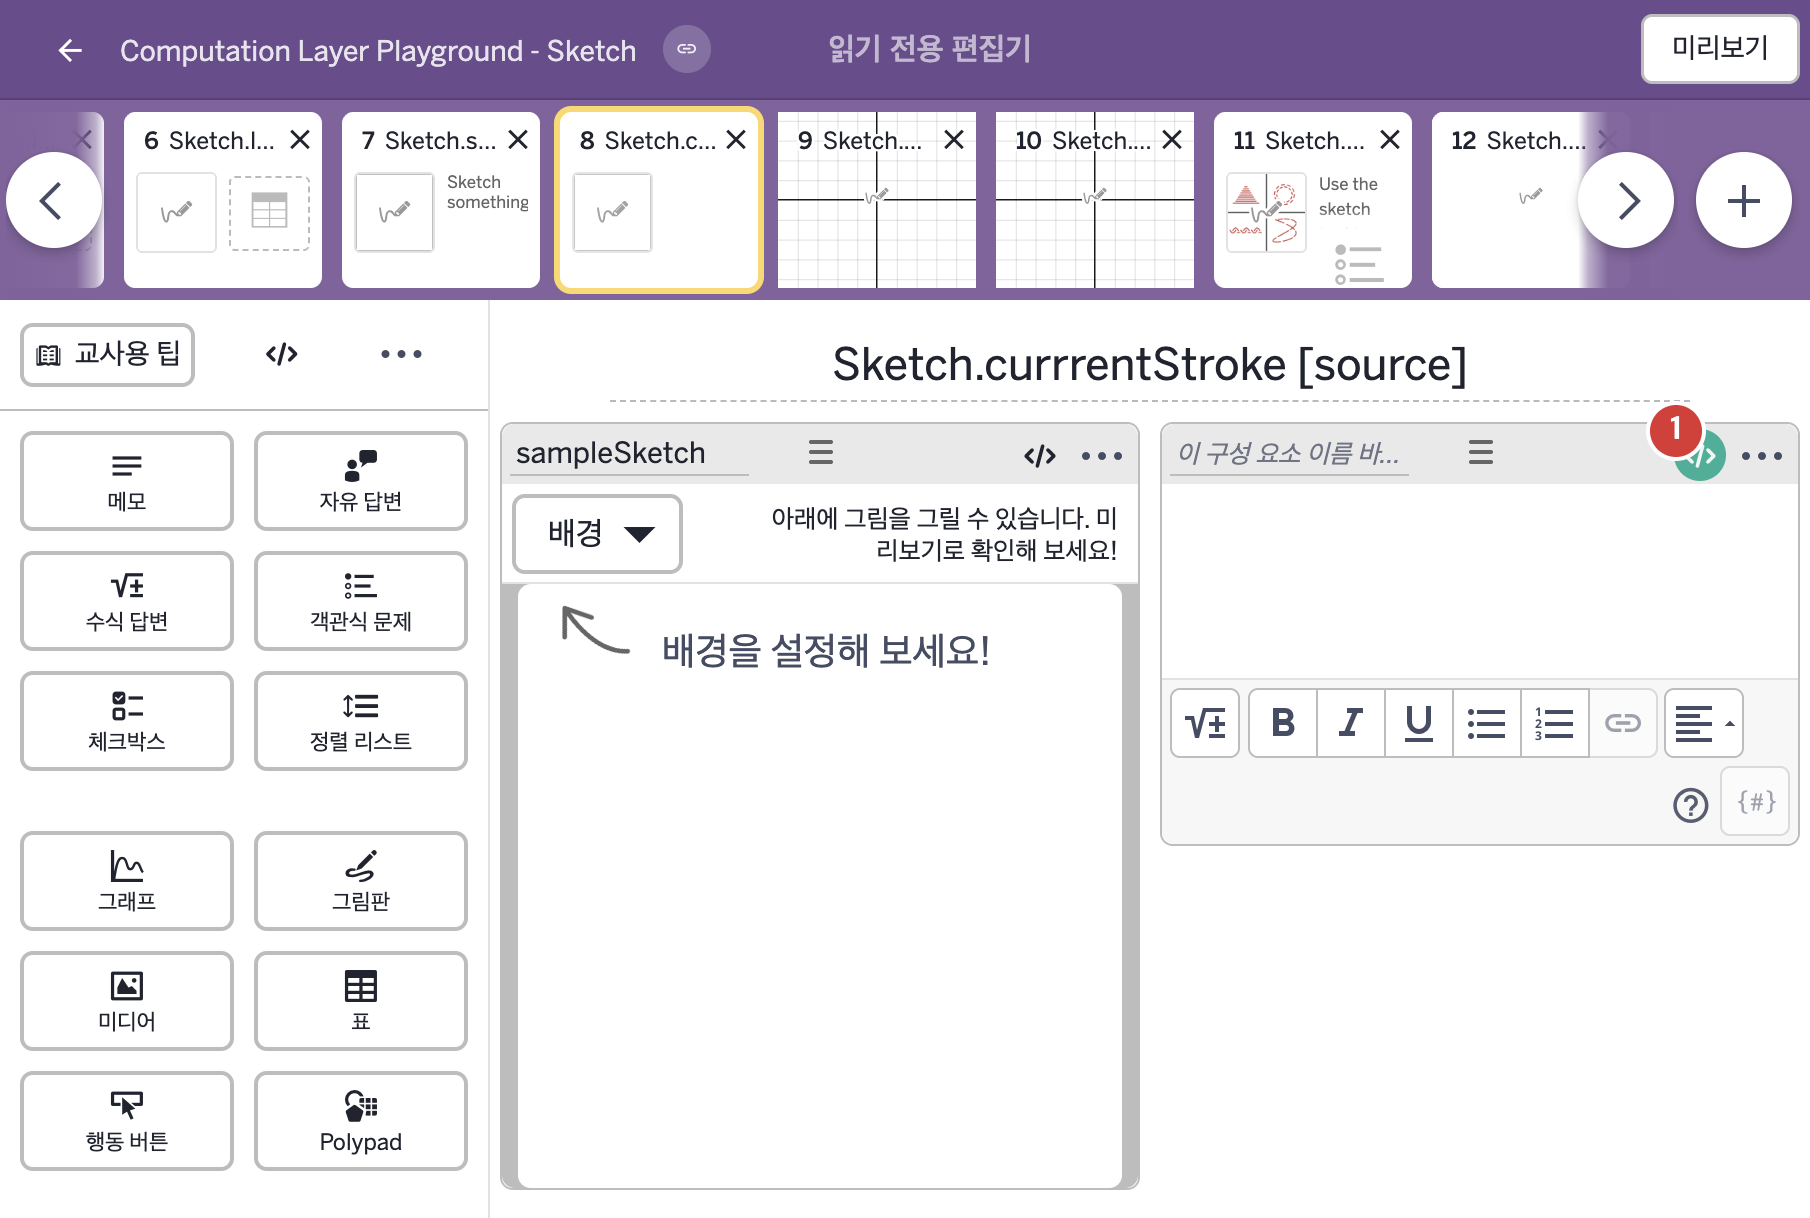The image size is (1810, 1218).
Task: Add a new screen with plus button
Action: pos(1744,200)
